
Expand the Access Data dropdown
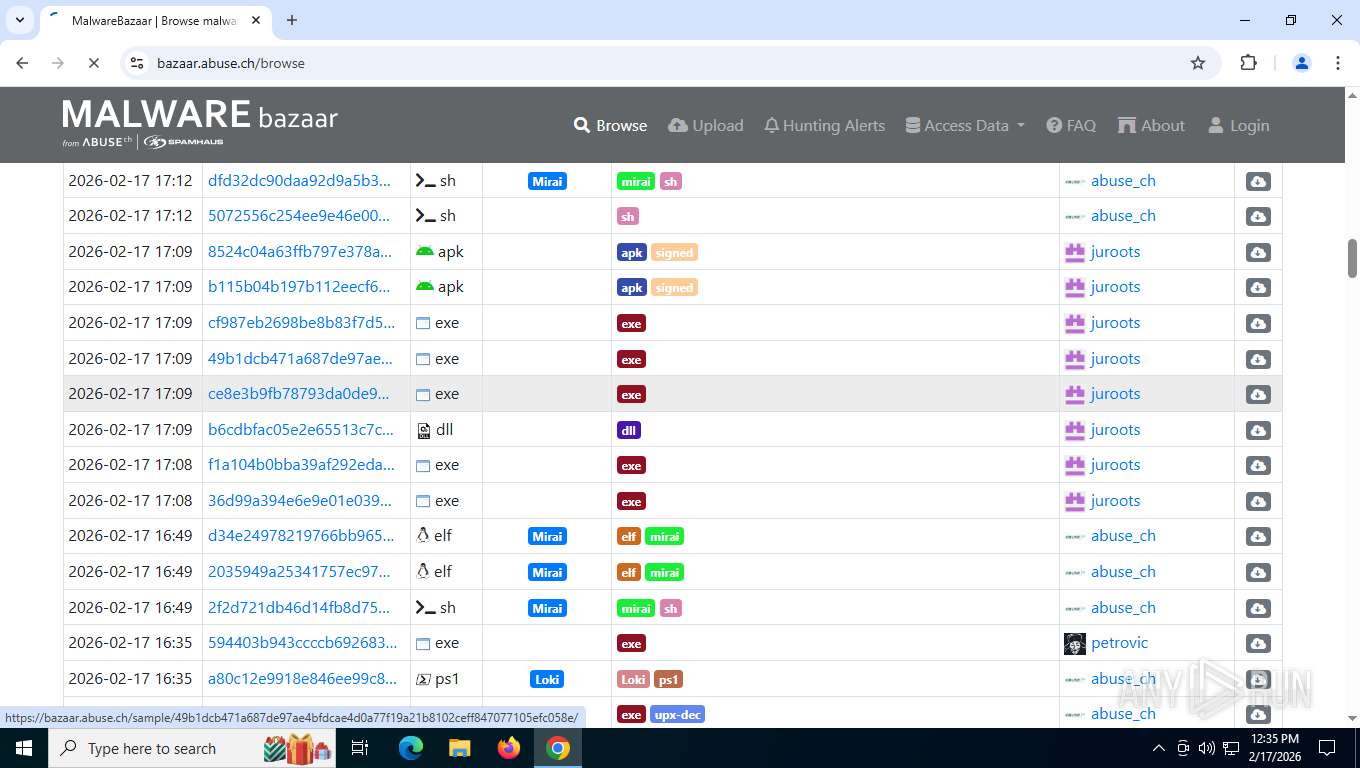tap(965, 125)
